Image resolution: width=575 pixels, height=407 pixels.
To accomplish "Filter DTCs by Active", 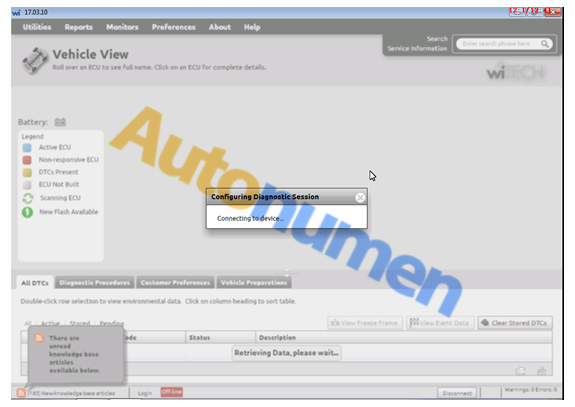I will (x=51, y=323).
